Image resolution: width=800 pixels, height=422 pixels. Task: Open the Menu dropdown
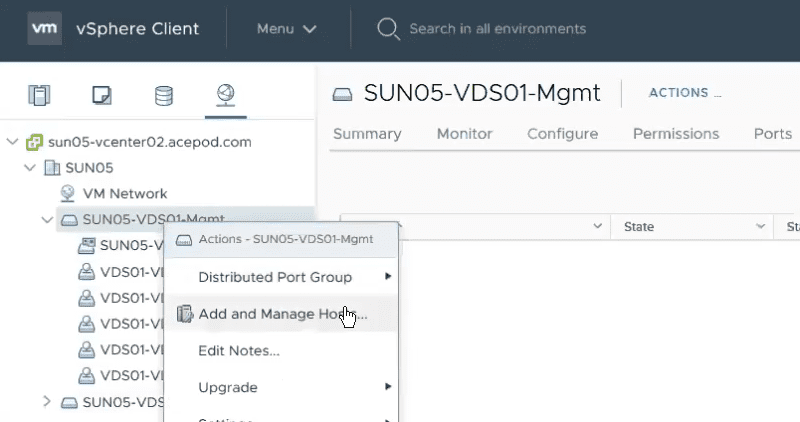(x=286, y=29)
